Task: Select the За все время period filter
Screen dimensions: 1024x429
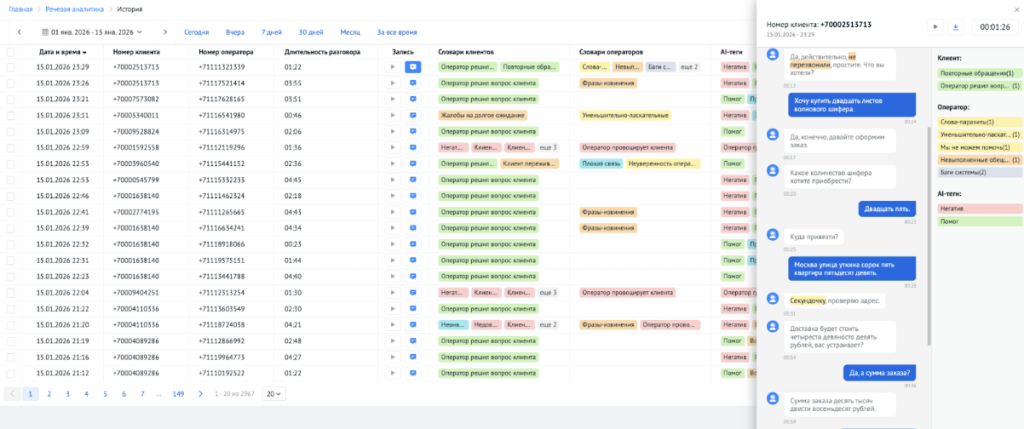Action: pyautogui.click(x=396, y=32)
